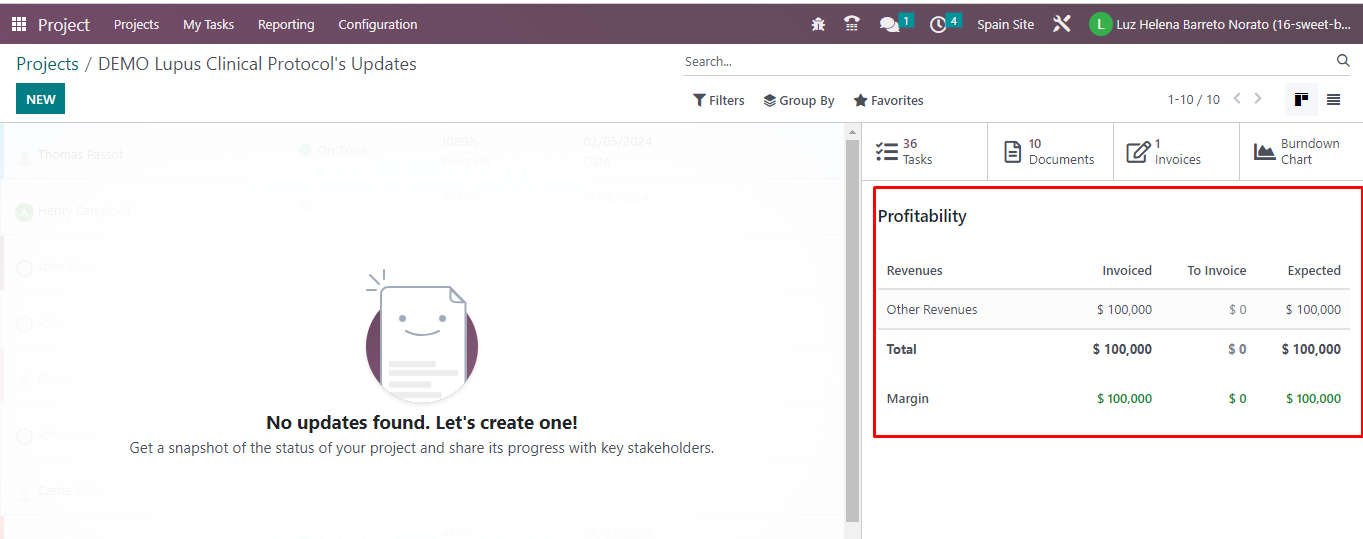Click the updates list vertical scrollbar
The height and width of the screenshot is (539, 1363).
852,330
